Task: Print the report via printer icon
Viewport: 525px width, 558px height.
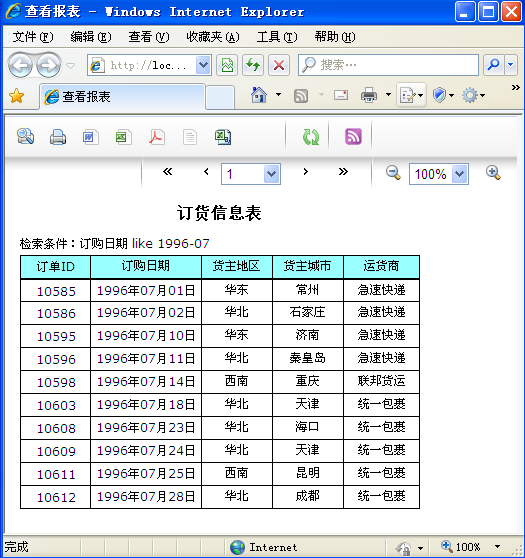Action: pyautogui.click(x=58, y=137)
